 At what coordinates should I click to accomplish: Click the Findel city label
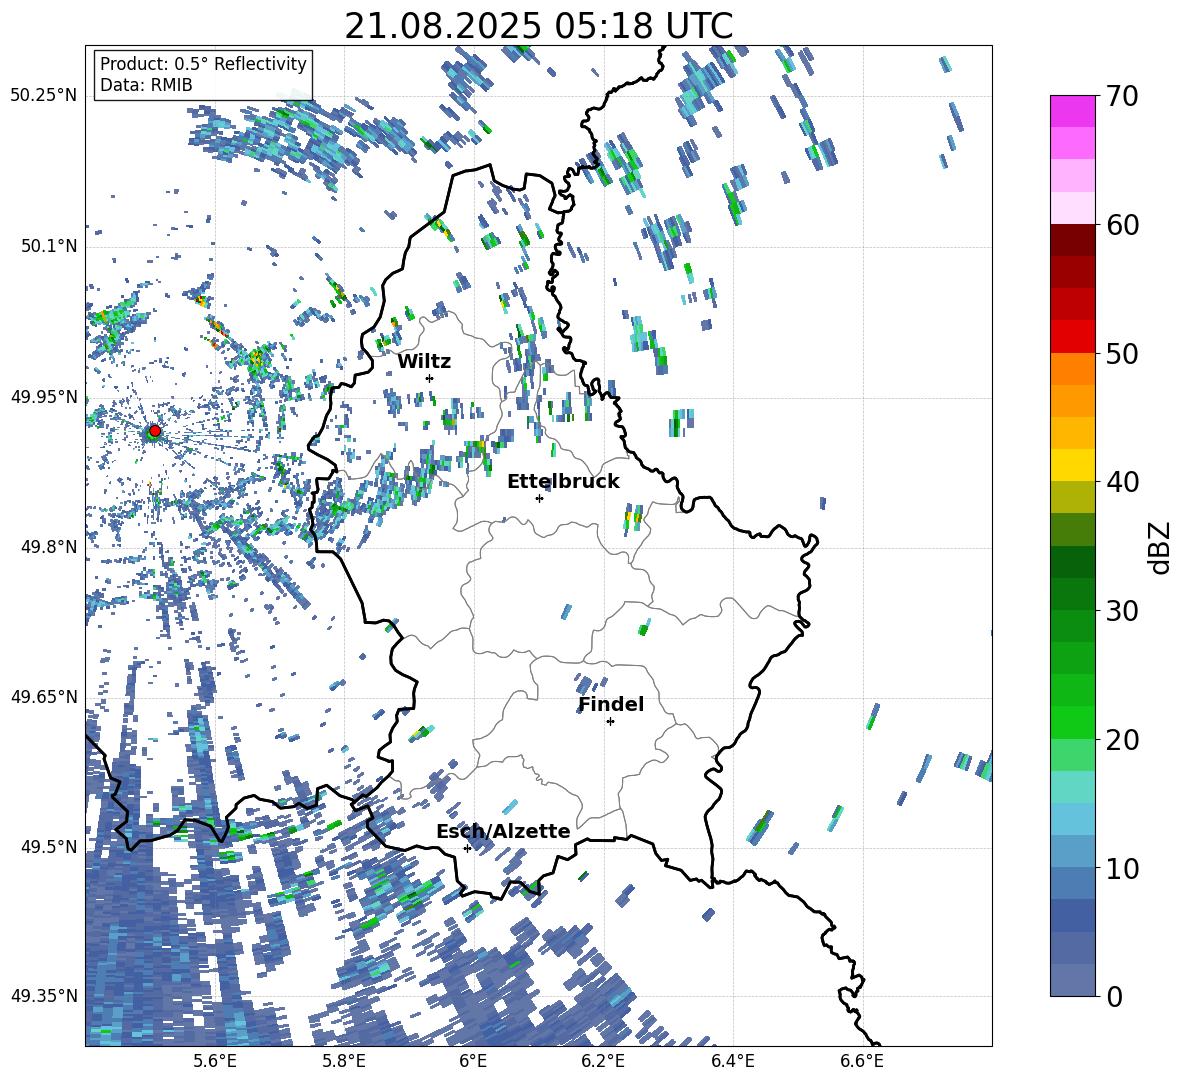611,704
